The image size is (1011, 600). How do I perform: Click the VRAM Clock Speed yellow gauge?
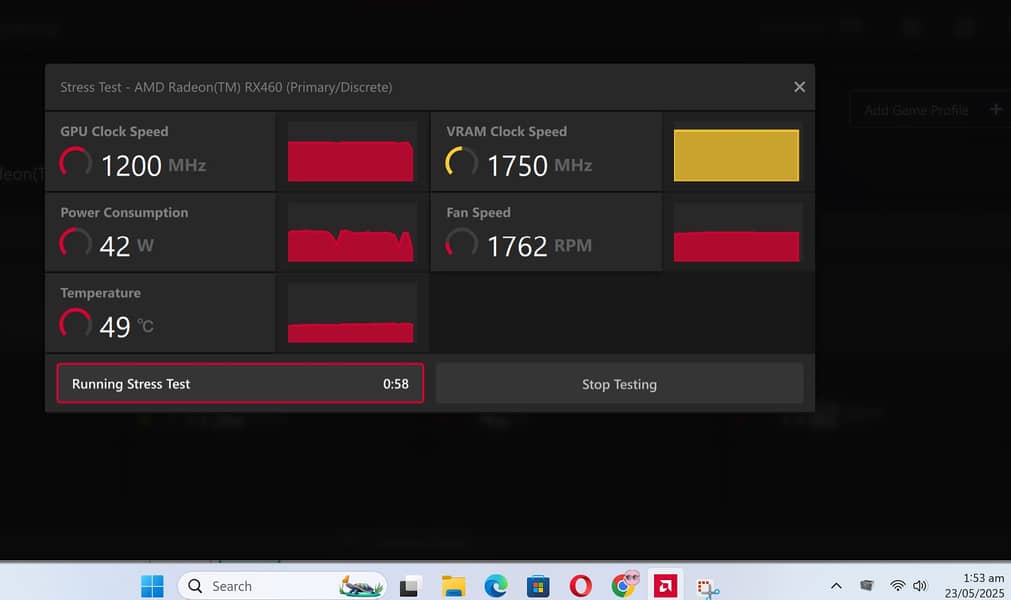coord(462,162)
